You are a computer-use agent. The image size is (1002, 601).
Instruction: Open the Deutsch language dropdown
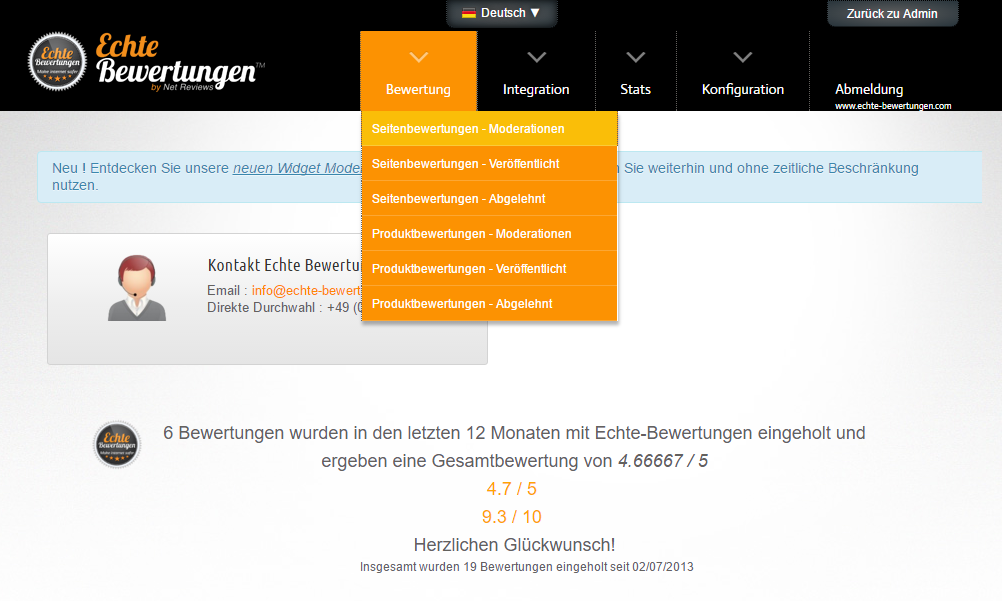tap(502, 13)
